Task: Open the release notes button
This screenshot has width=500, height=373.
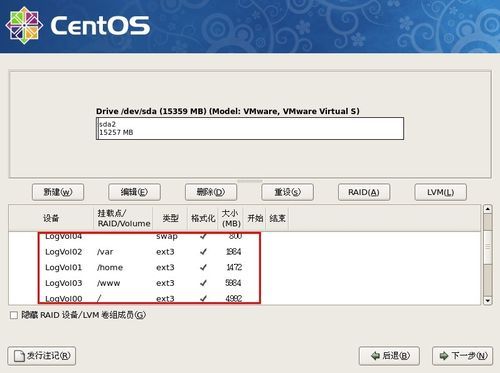Action: click(x=42, y=356)
